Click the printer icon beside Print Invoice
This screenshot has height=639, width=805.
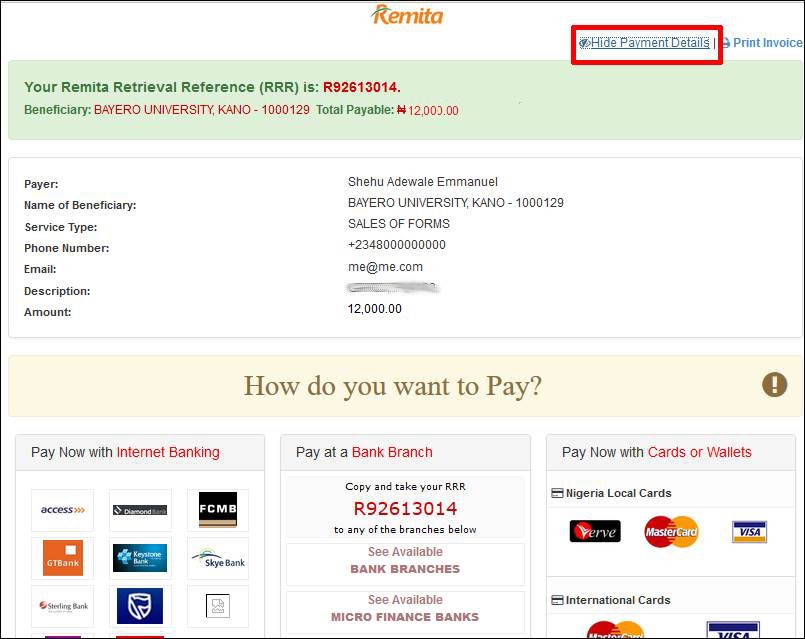point(726,44)
